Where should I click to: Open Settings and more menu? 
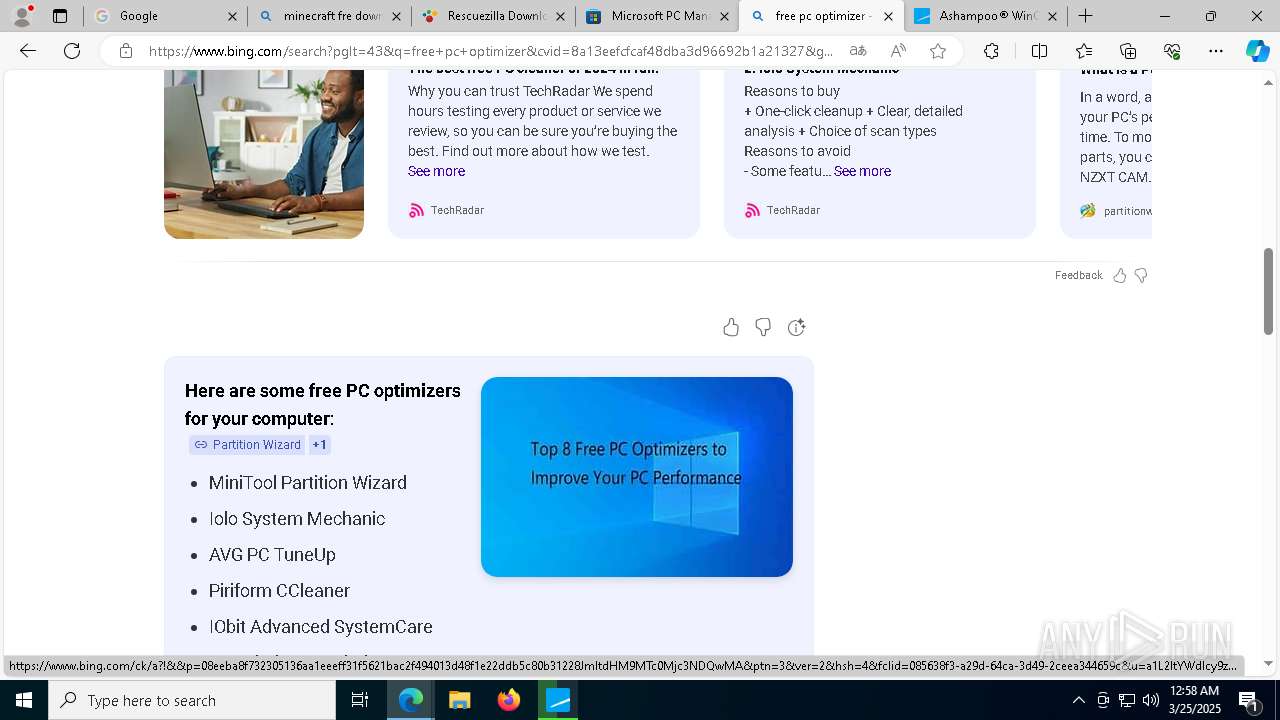[x=1216, y=51]
